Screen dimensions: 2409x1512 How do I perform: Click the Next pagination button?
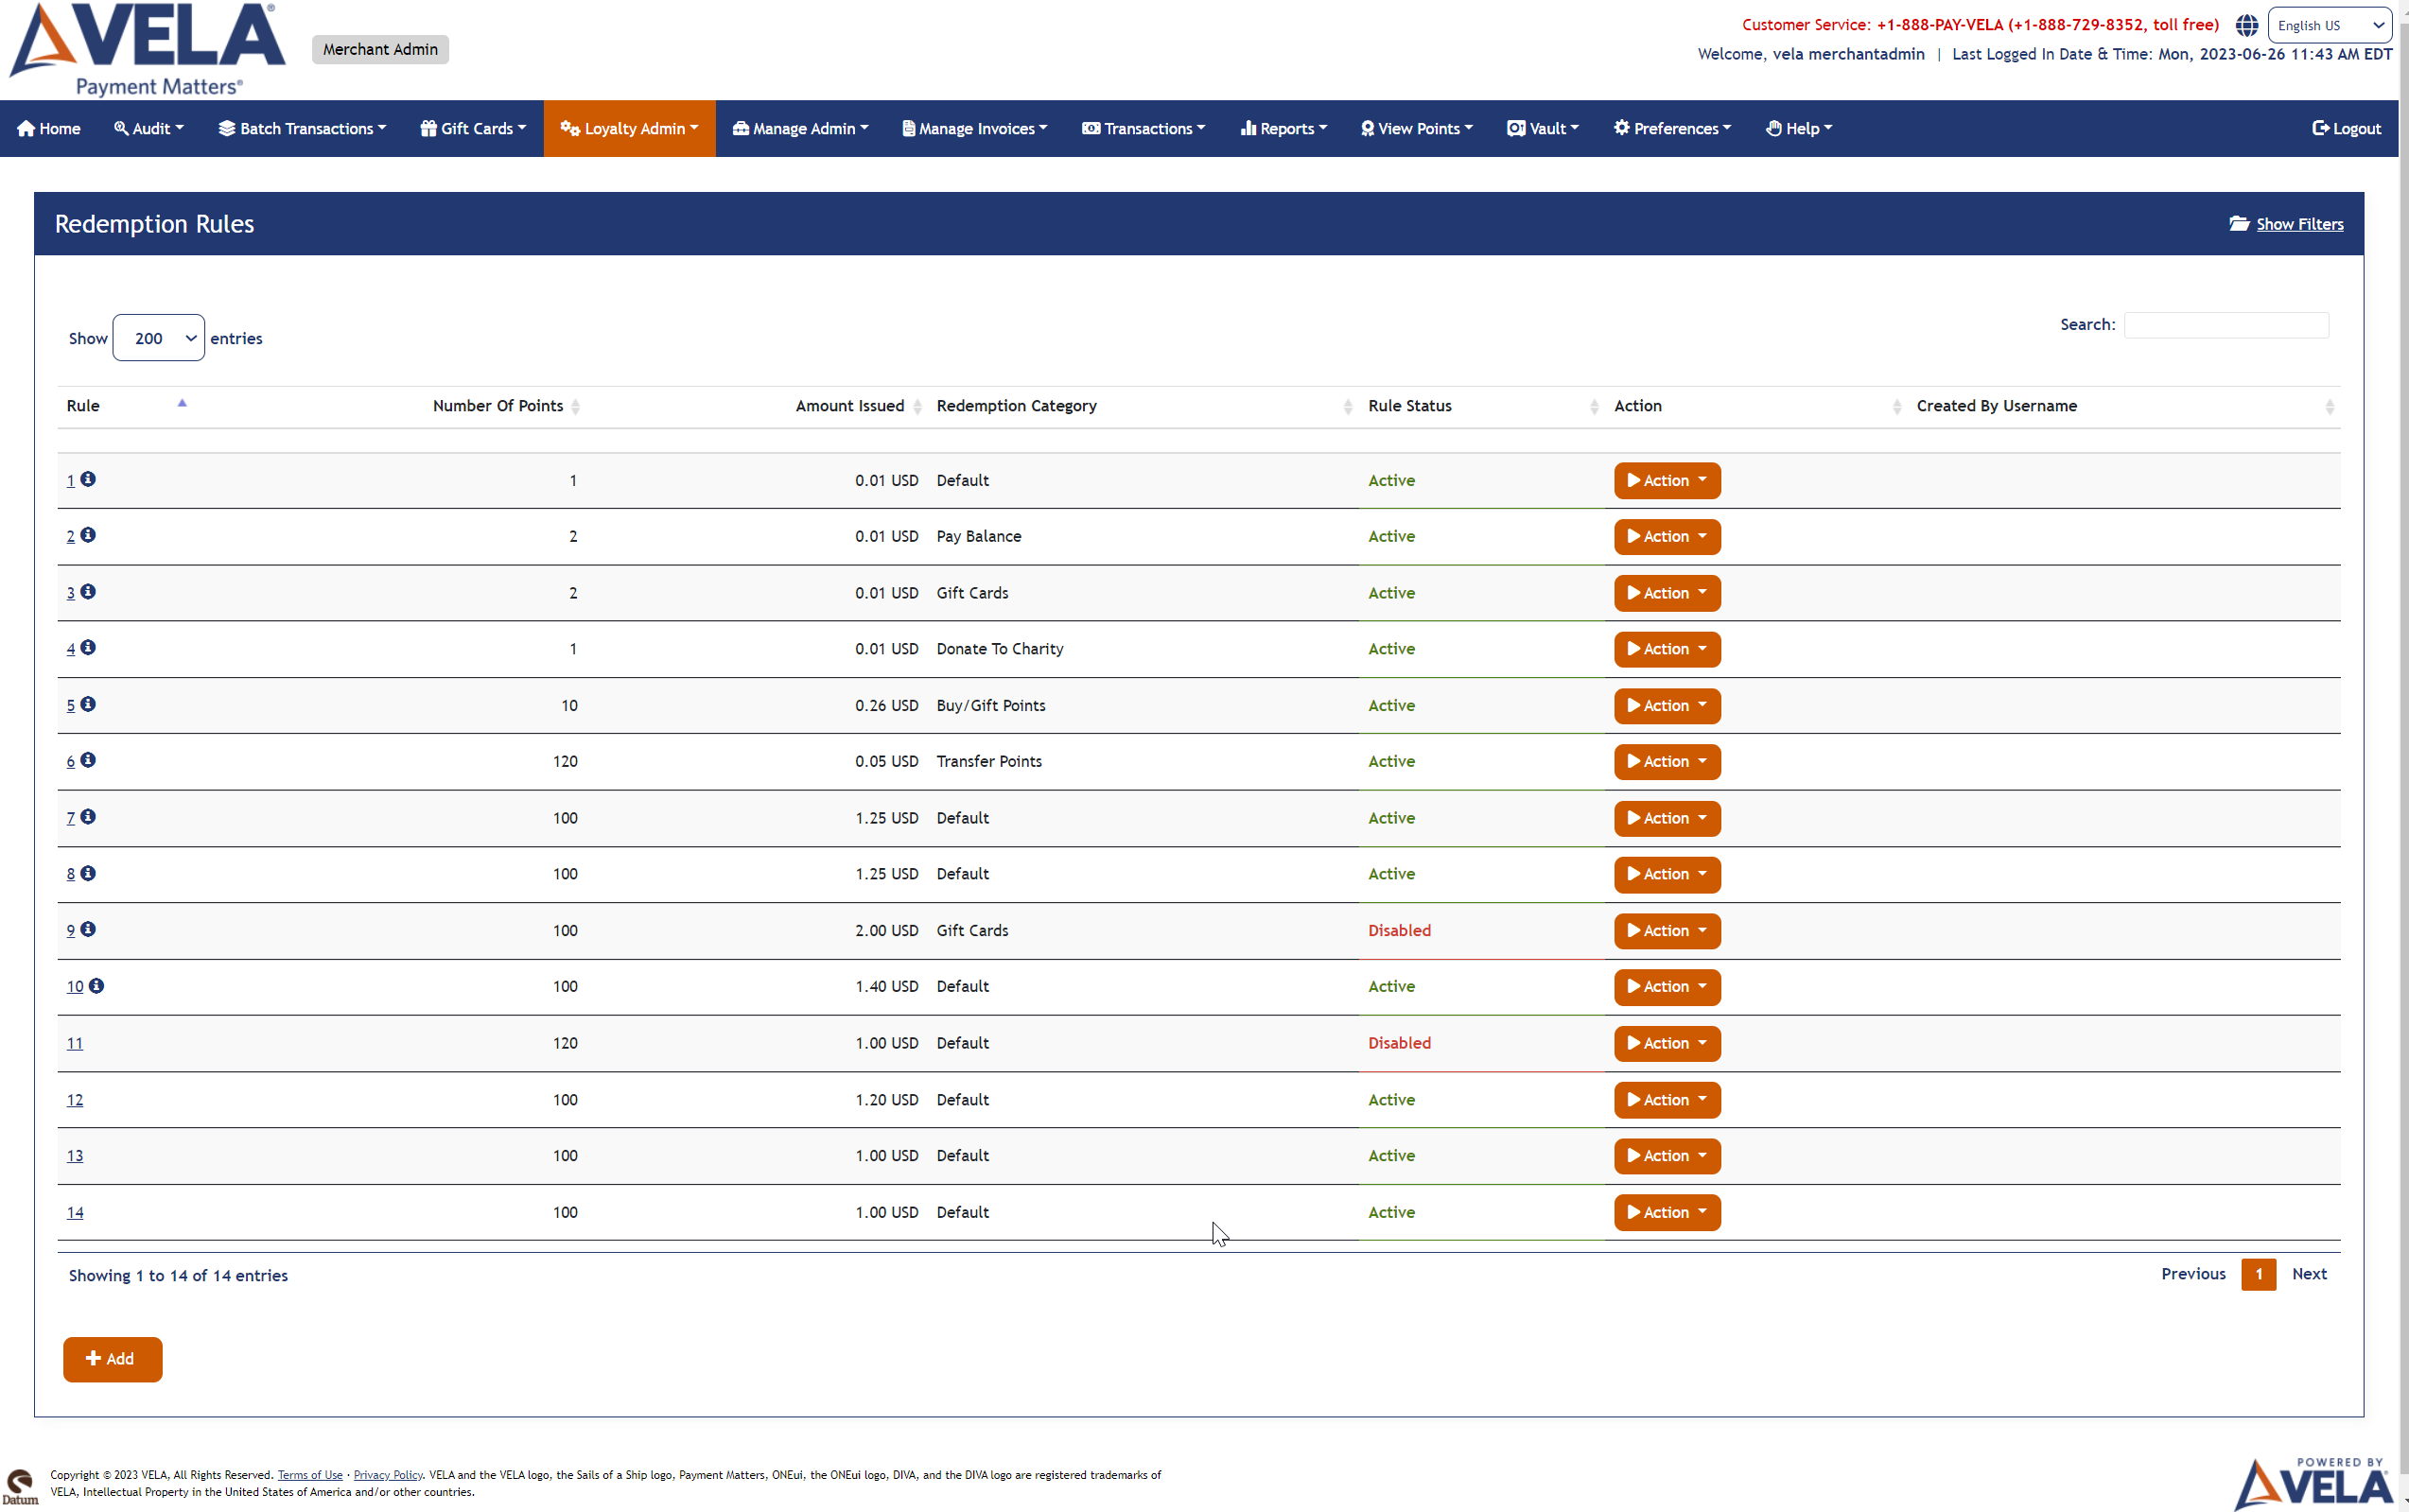pos(2309,1273)
